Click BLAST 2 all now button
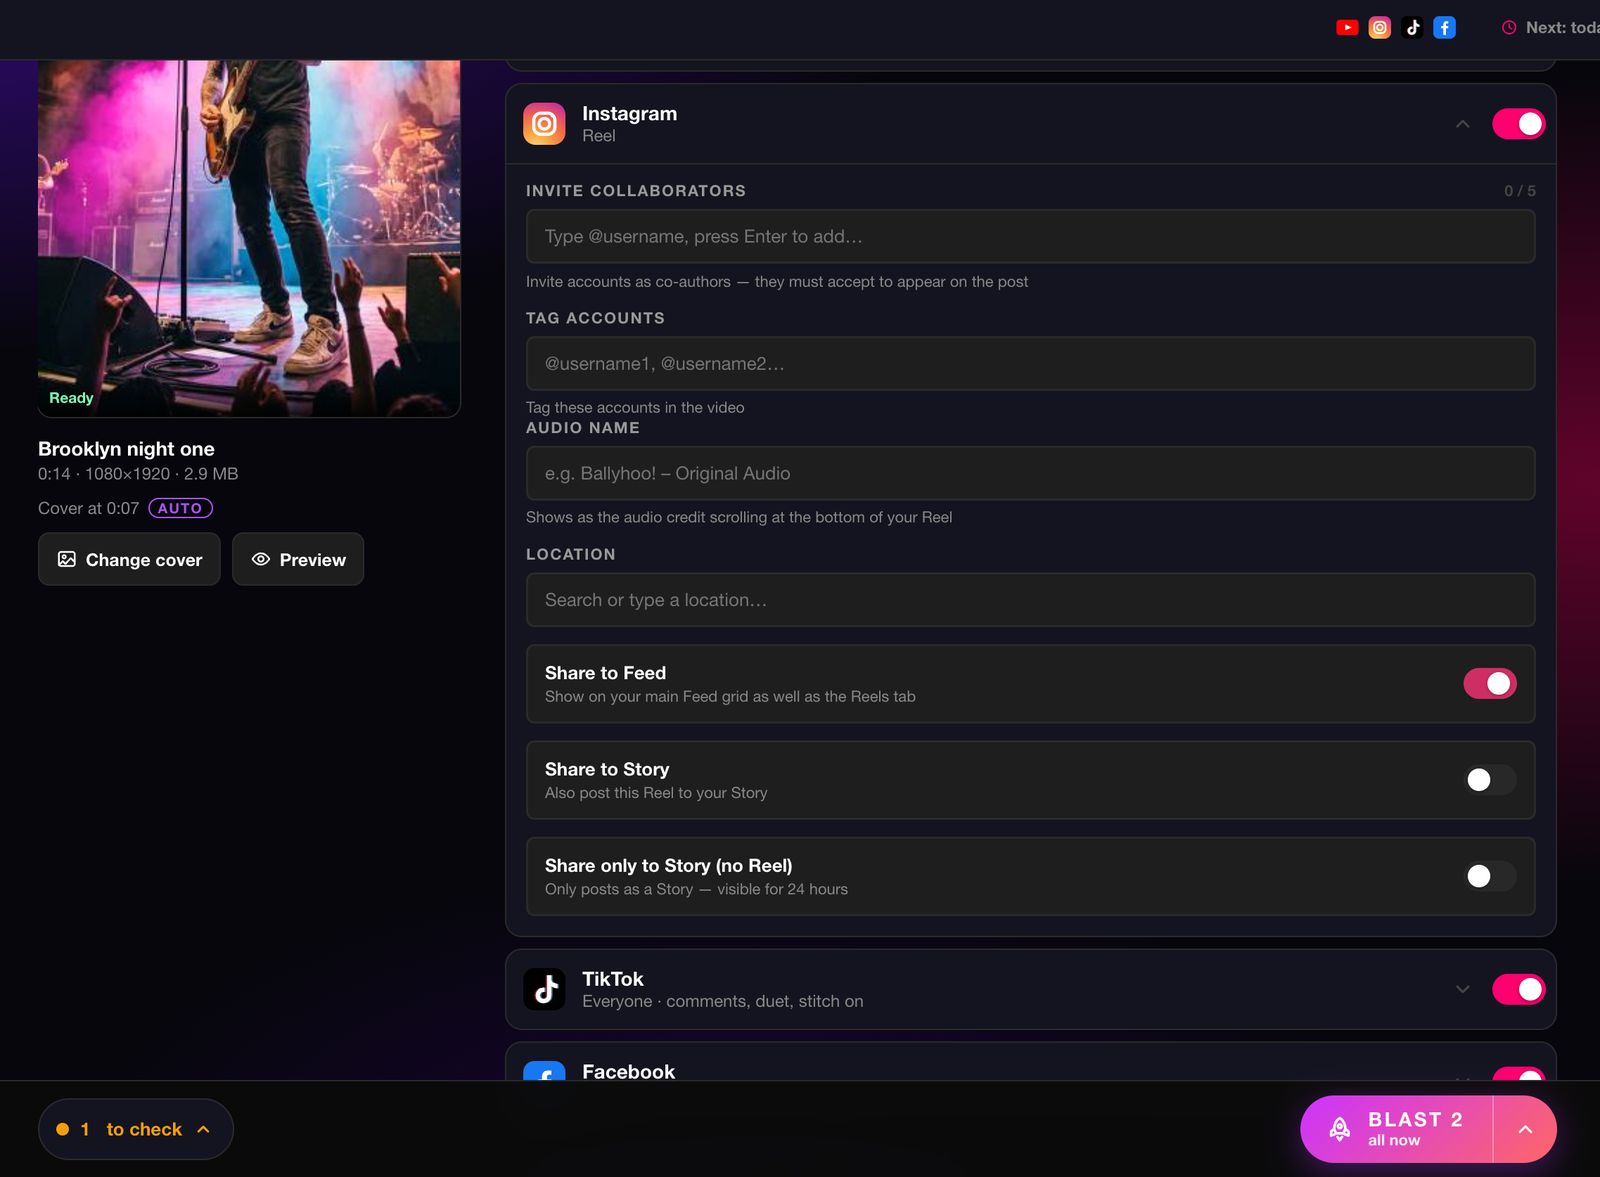The height and width of the screenshot is (1177, 1600). coord(1396,1129)
